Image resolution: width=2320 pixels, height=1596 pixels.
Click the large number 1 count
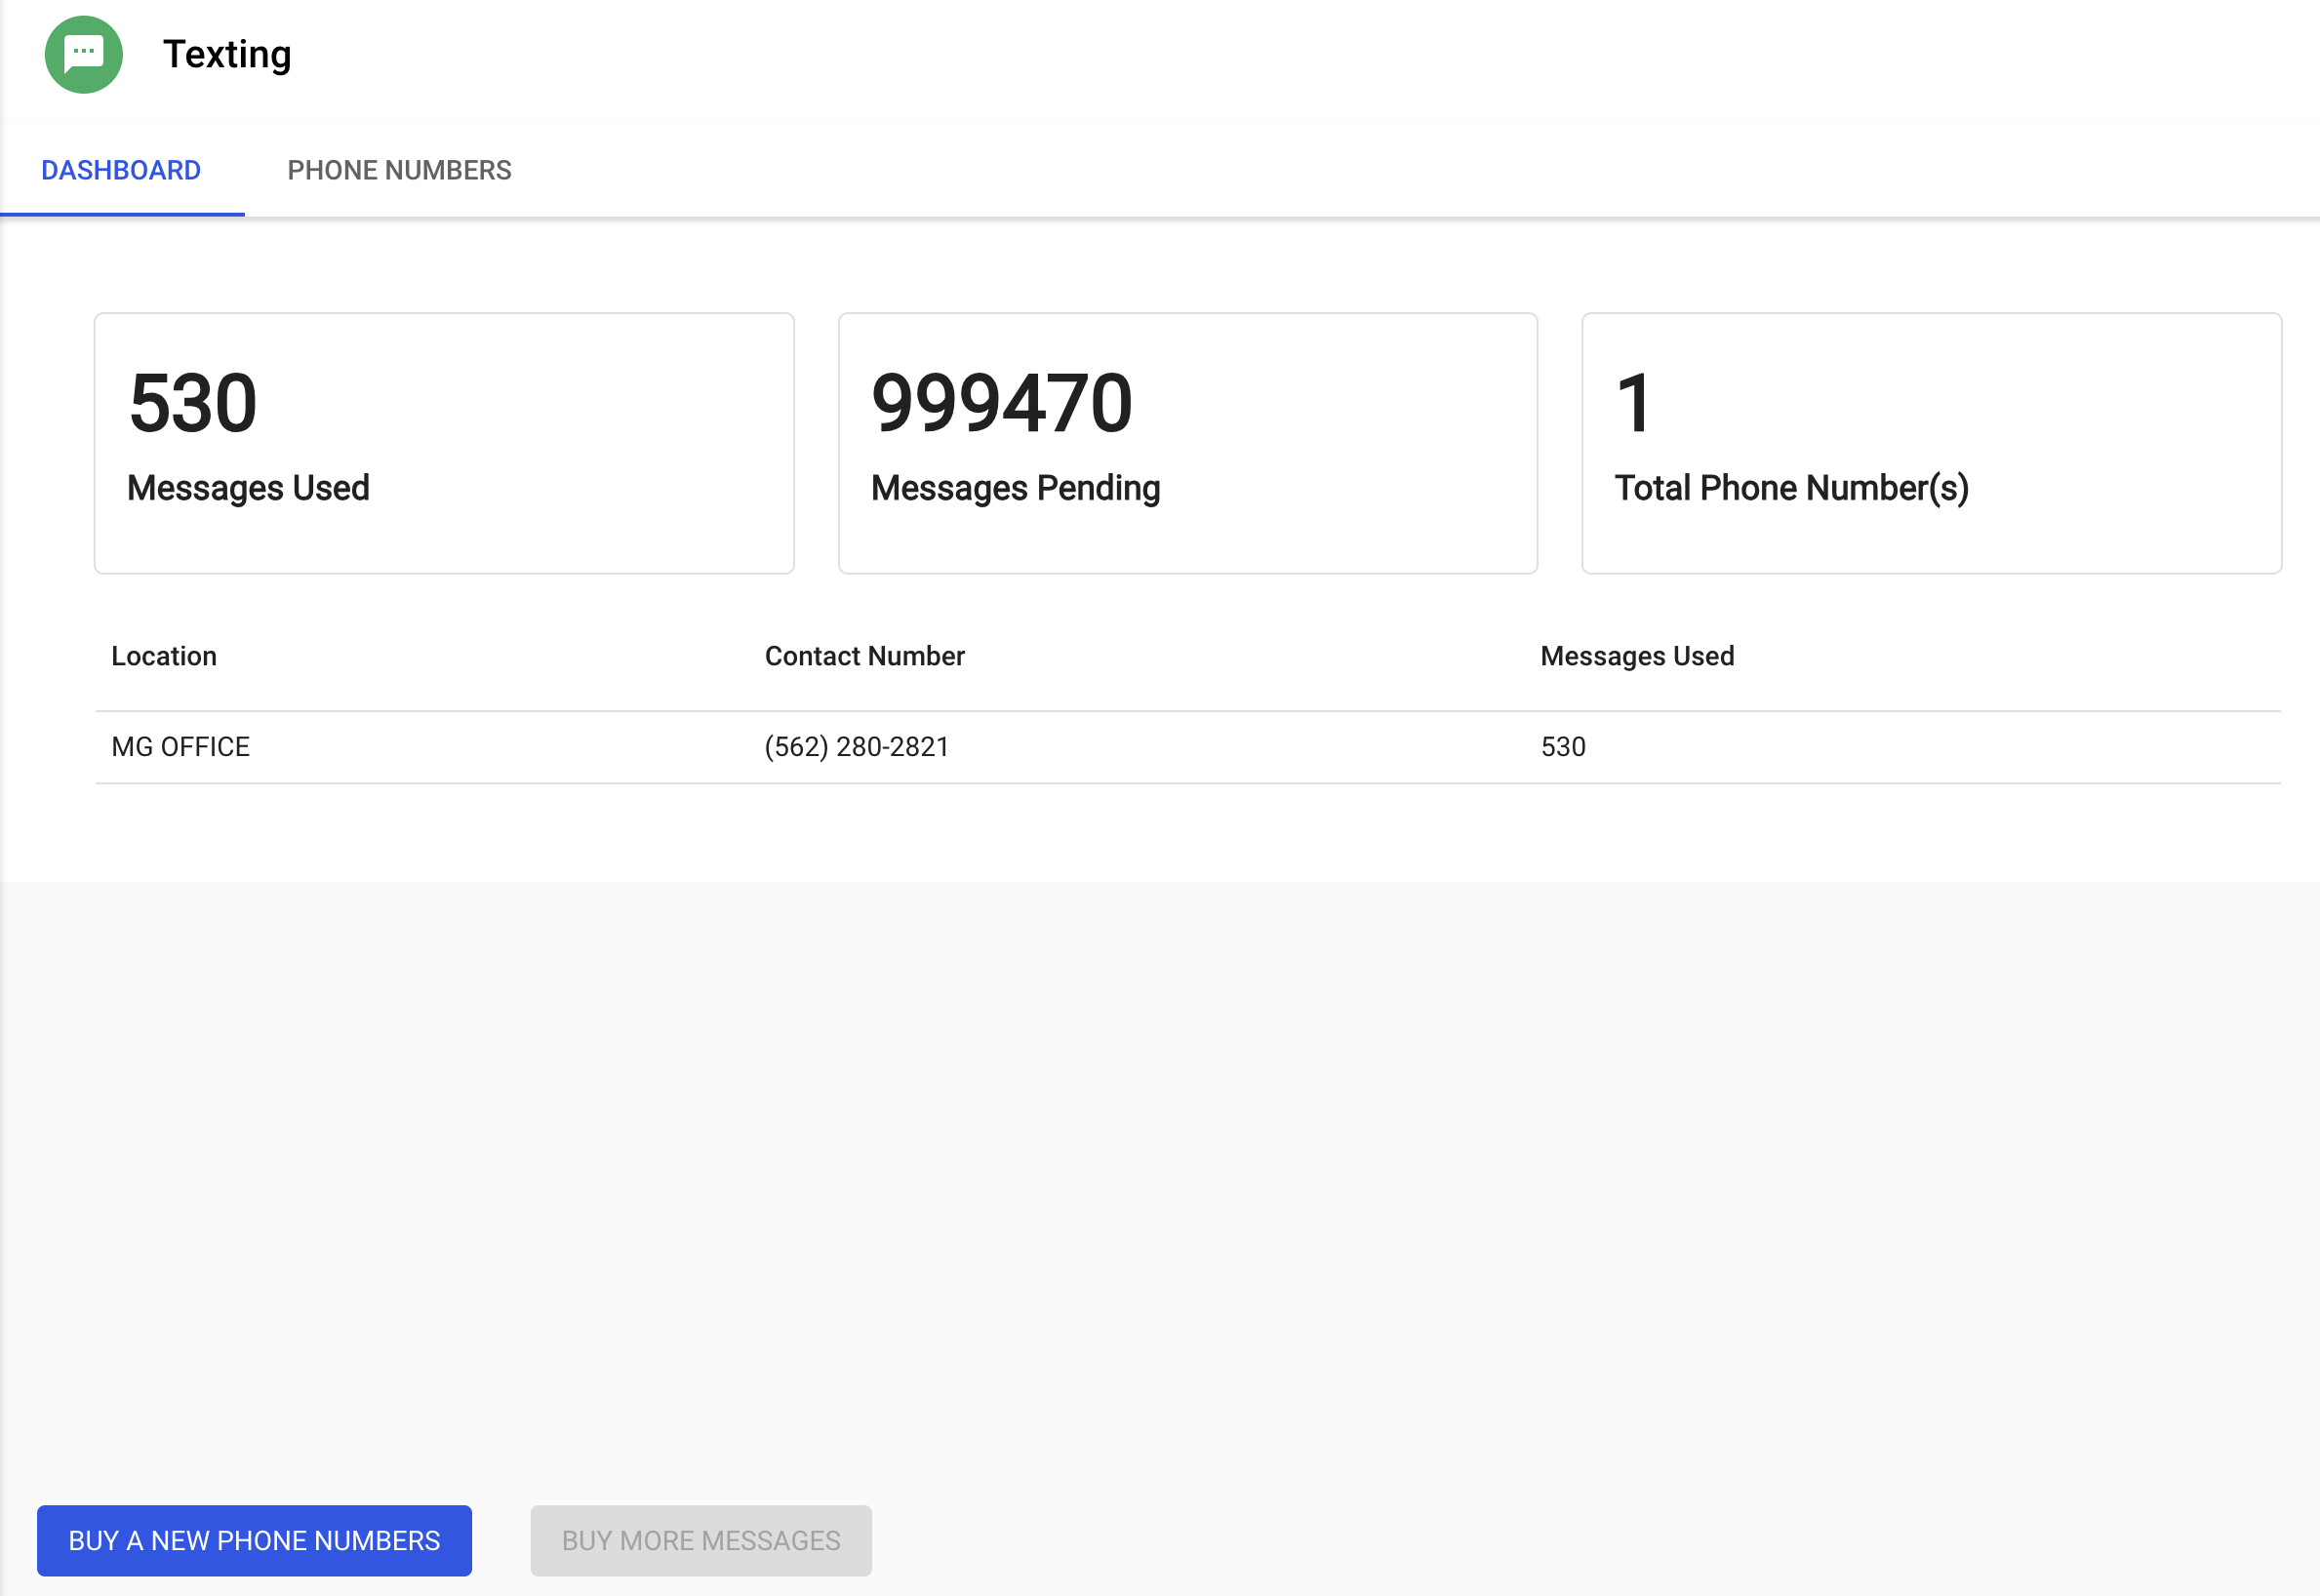1633,403
